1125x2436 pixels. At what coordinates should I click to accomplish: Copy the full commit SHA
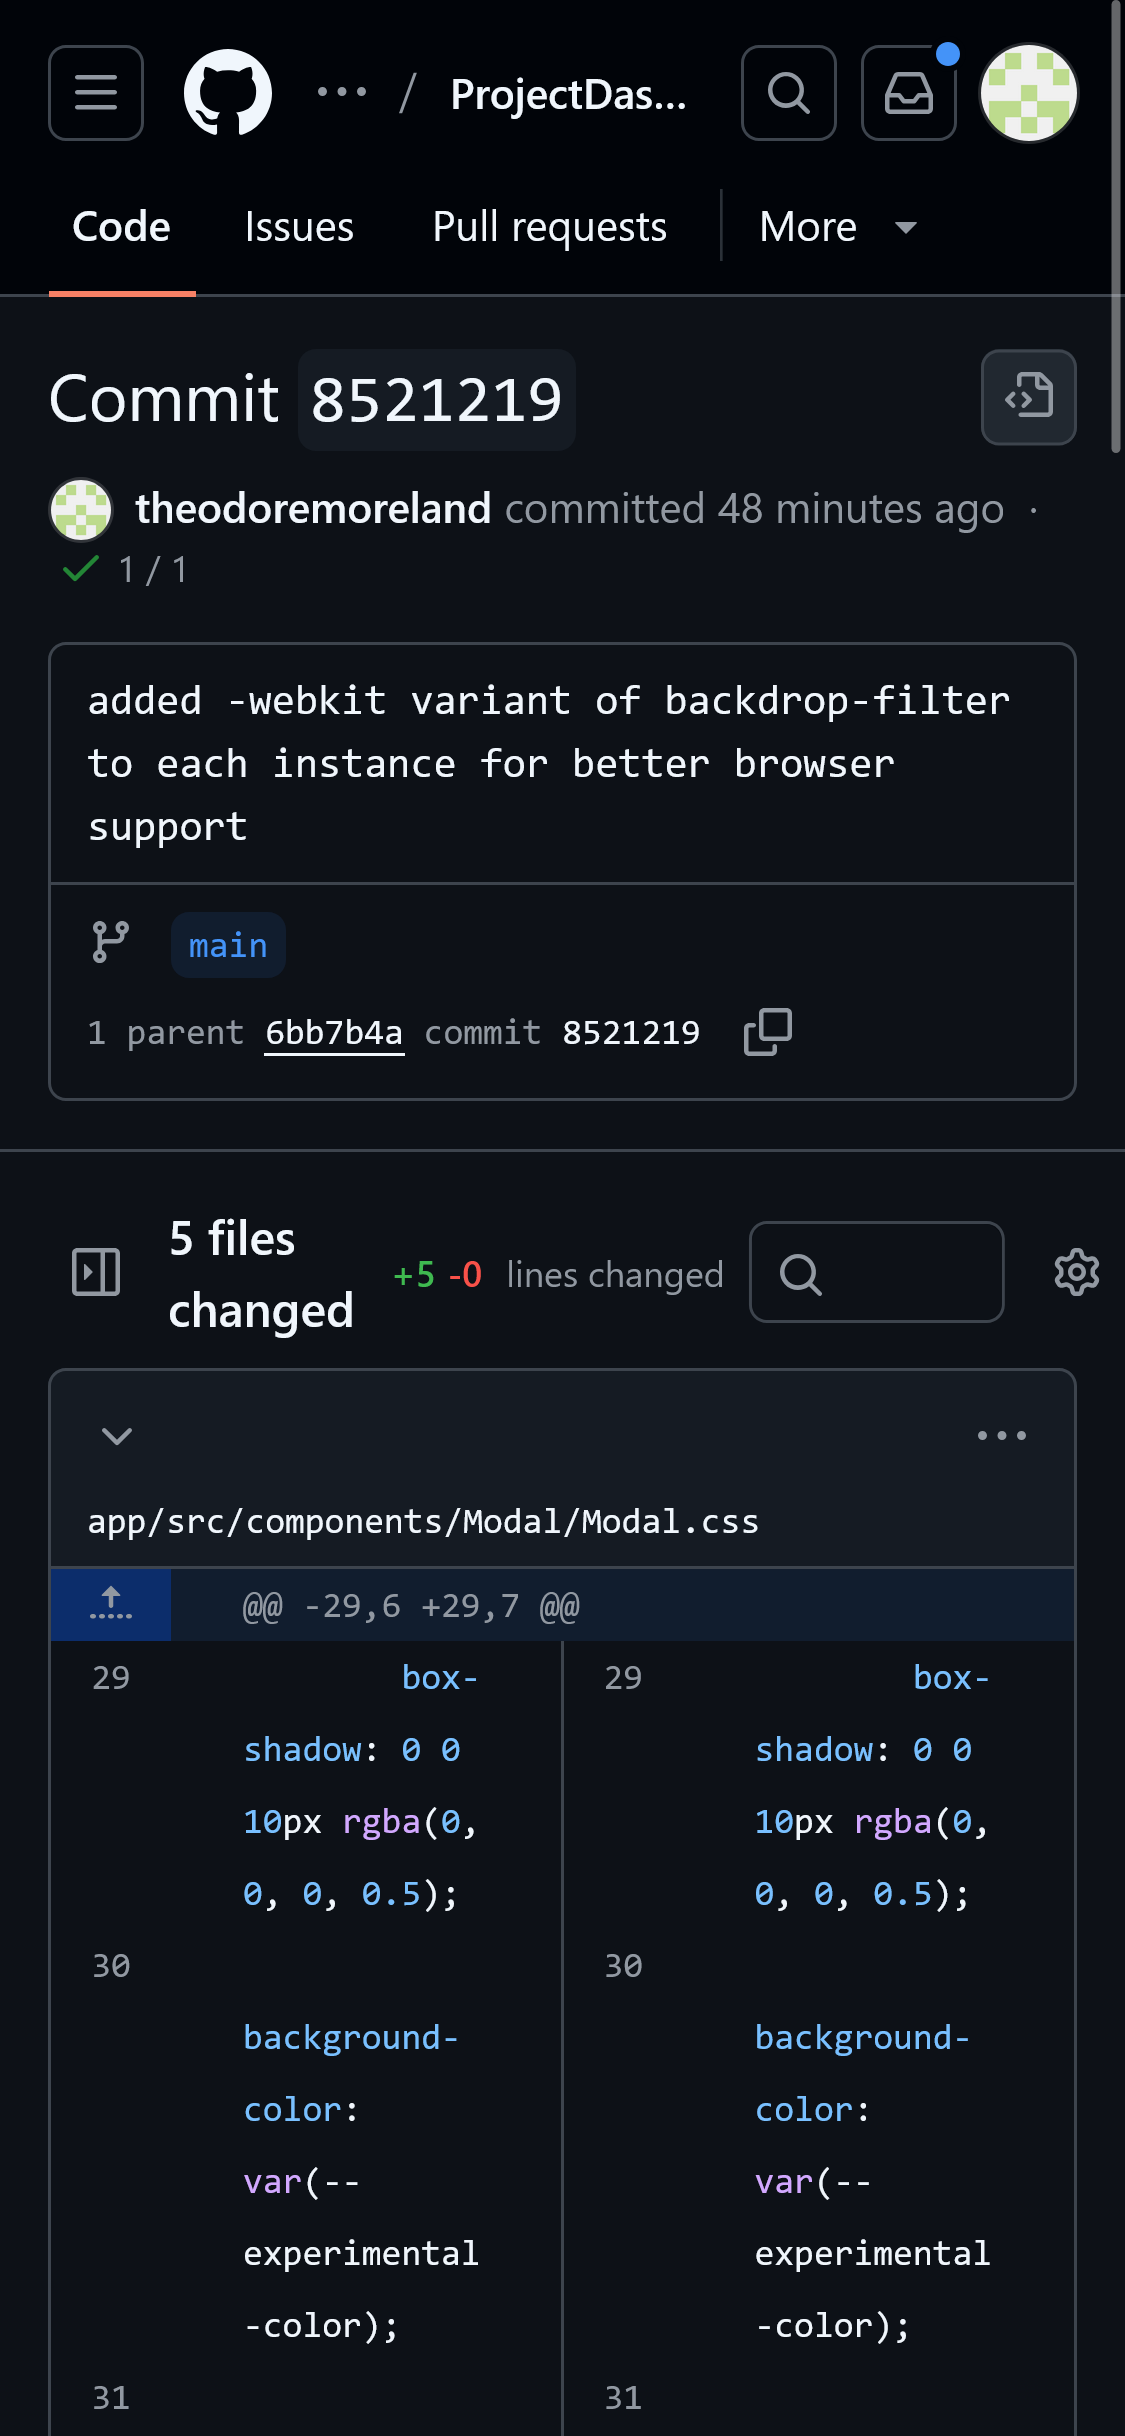coord(767,1032)
